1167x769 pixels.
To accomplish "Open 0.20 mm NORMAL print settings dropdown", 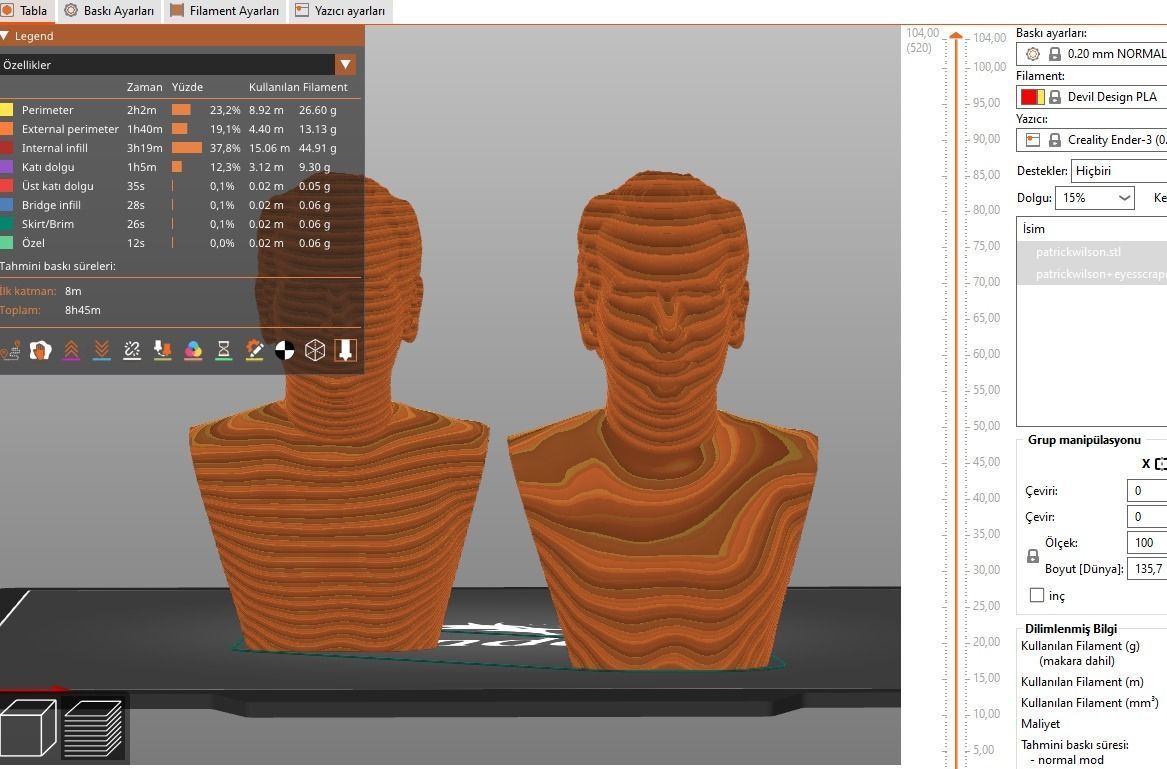I will [x=1091, y=54].
